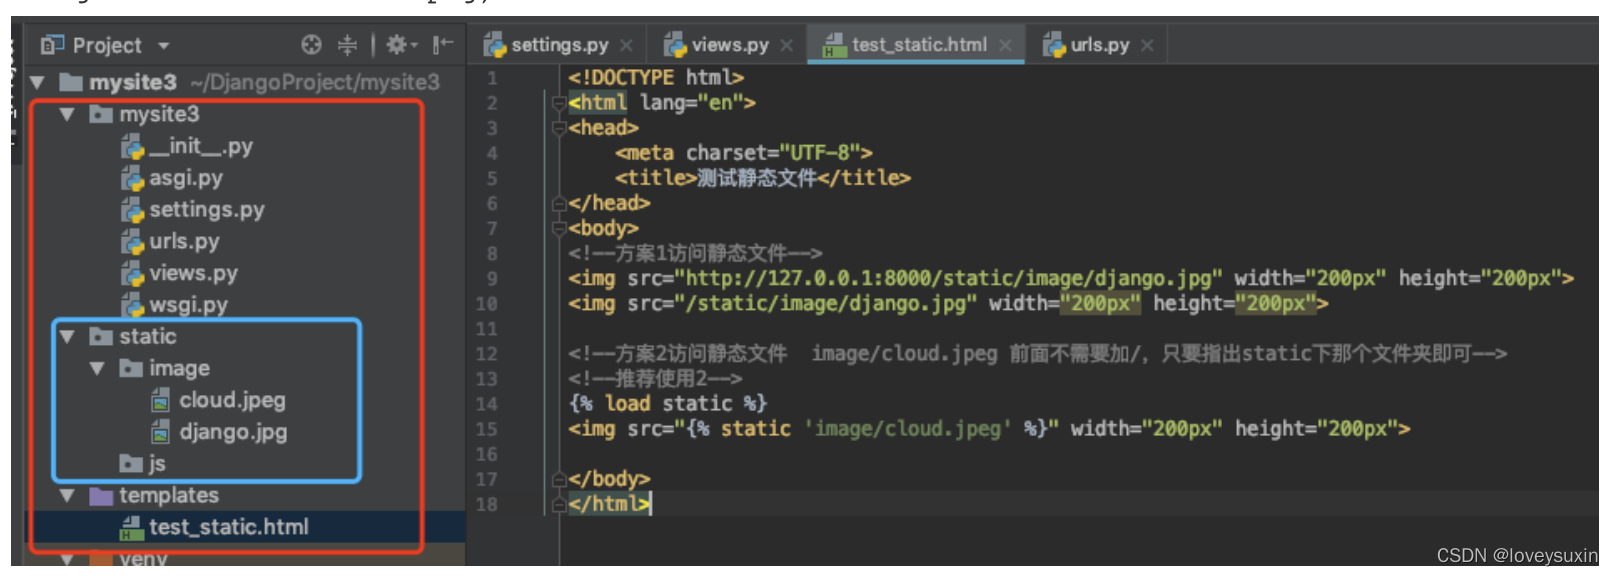This screenshot has height=576, width=1614.
Task: Select settings.py in the project tree
Action: point(206,210)
